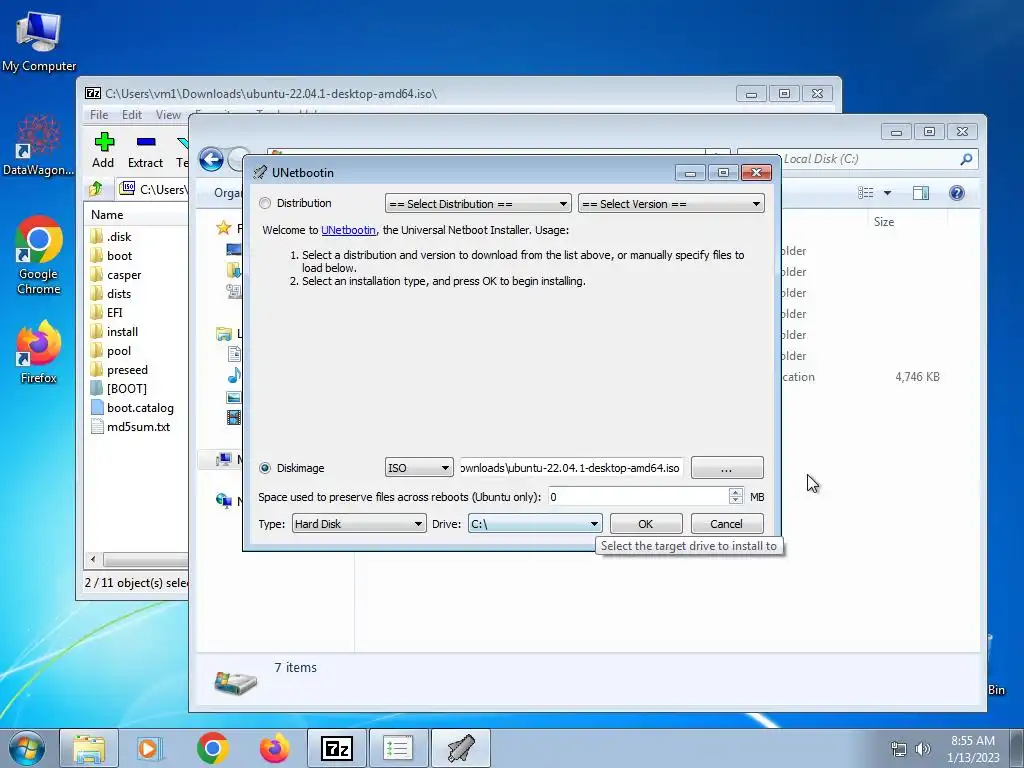Open the Google Chrome desktop shortcut

39,256
